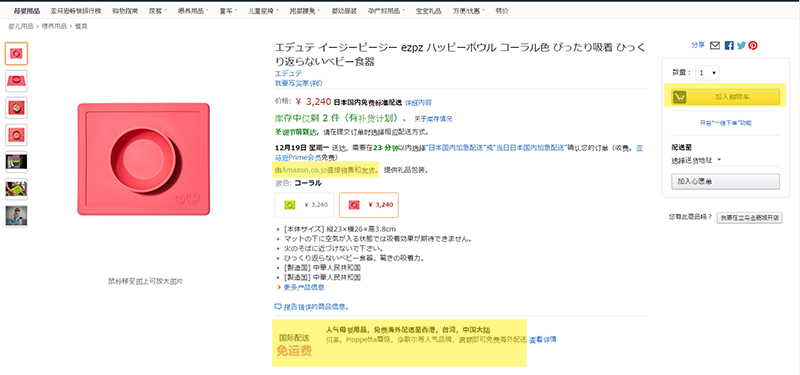Go to 婴儿用品 breadcrumb link
The height and width of the screenshot is (375, 800).
click(21, 26)
